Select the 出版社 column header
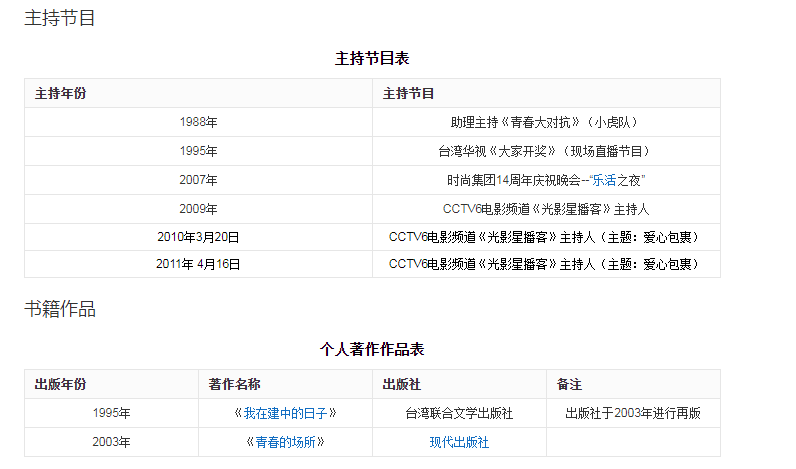The image size is (796, 469). (402, 384)
